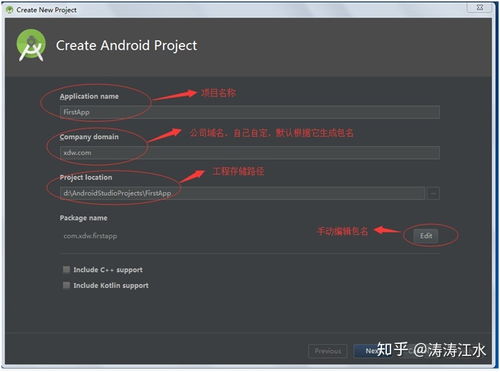Click the Company domain label
The width and height of the screenshot is (500, 372).
(x=89, y=137)
